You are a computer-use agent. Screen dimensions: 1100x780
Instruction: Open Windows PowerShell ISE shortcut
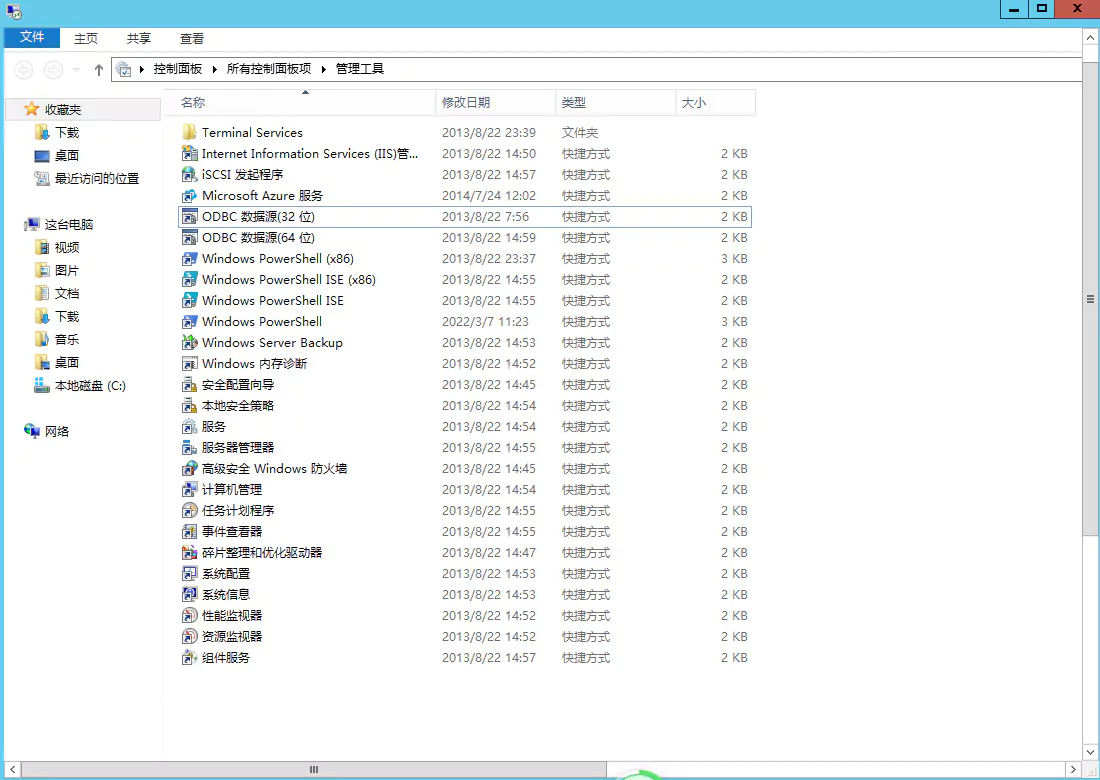click(x=272, y=300)
